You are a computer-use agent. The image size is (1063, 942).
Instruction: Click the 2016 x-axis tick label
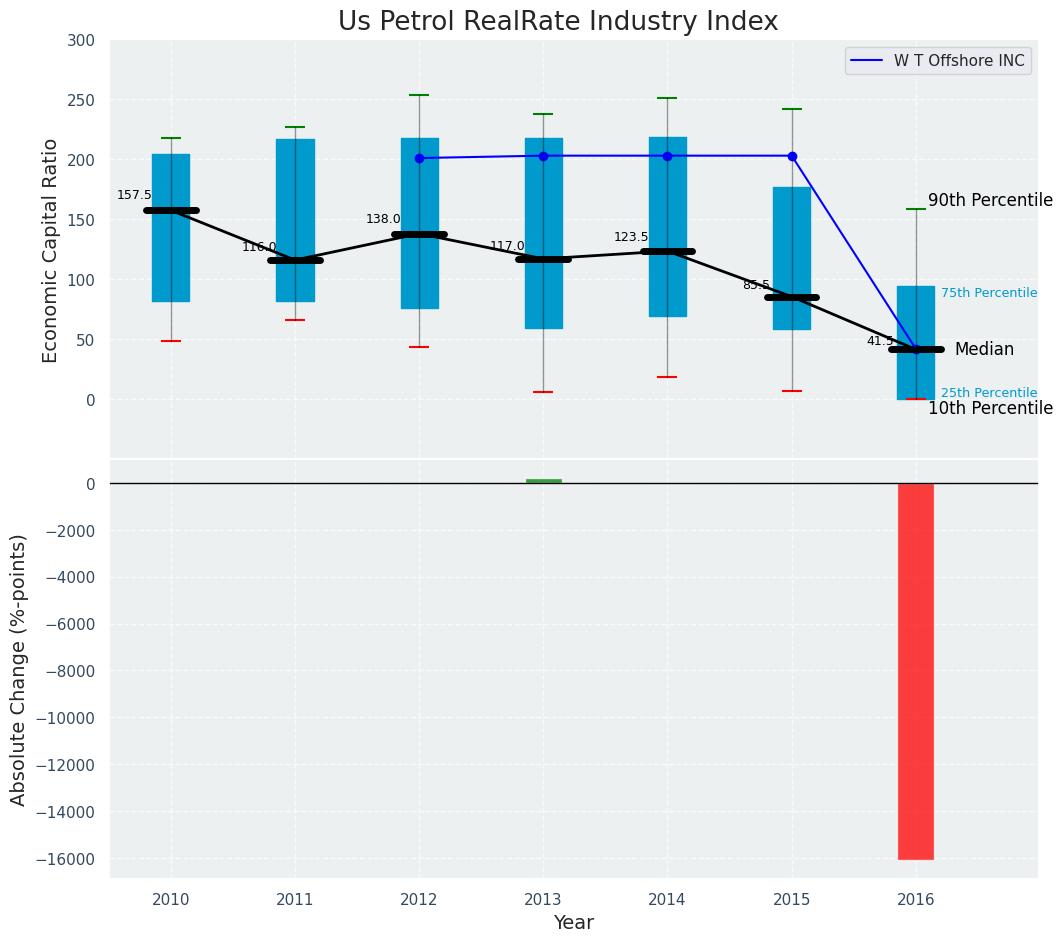[x=915, y=899]
